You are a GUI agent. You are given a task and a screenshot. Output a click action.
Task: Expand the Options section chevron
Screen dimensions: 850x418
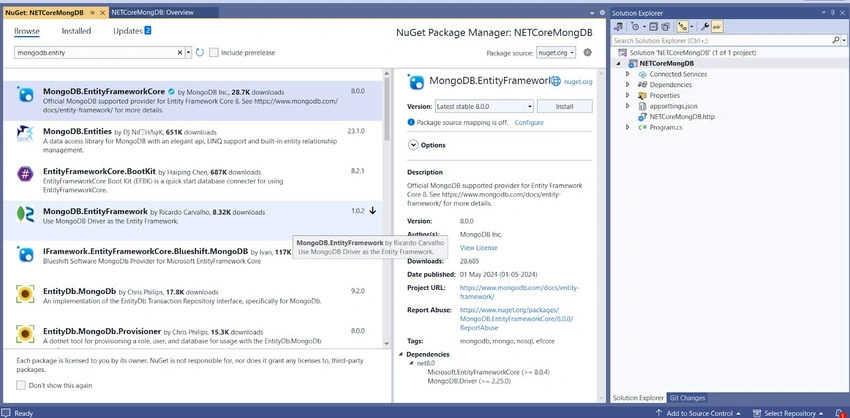tap(413, 145)
